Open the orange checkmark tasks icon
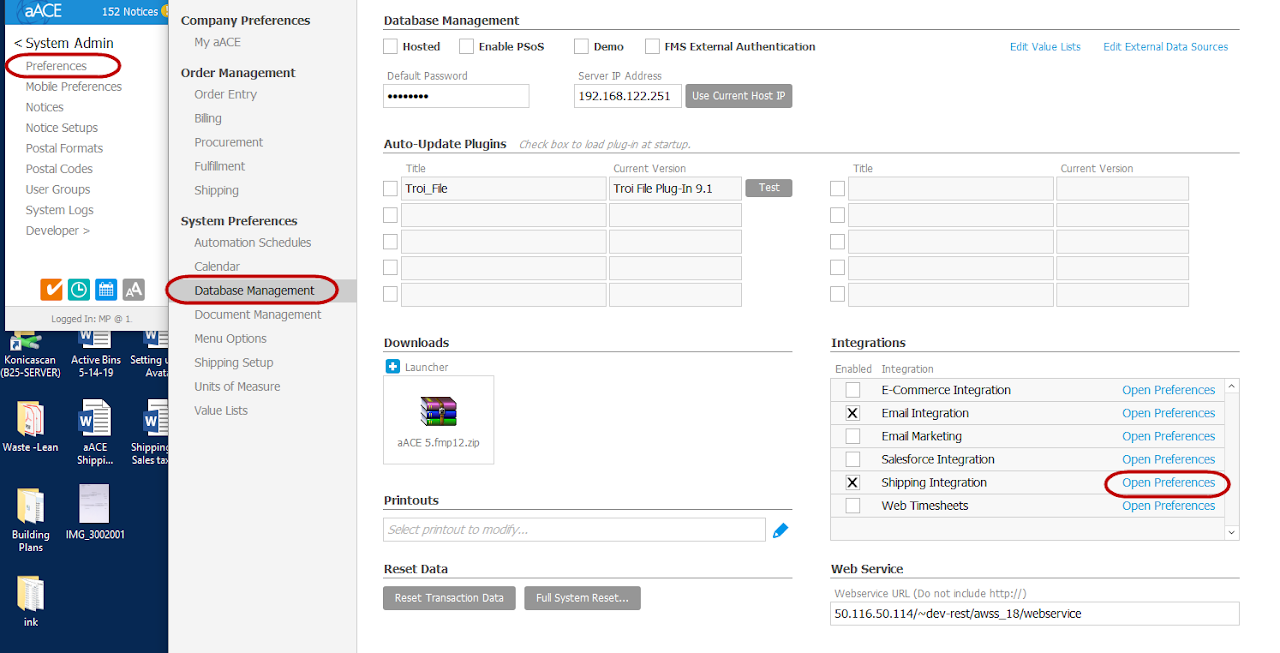 [52, 289]
